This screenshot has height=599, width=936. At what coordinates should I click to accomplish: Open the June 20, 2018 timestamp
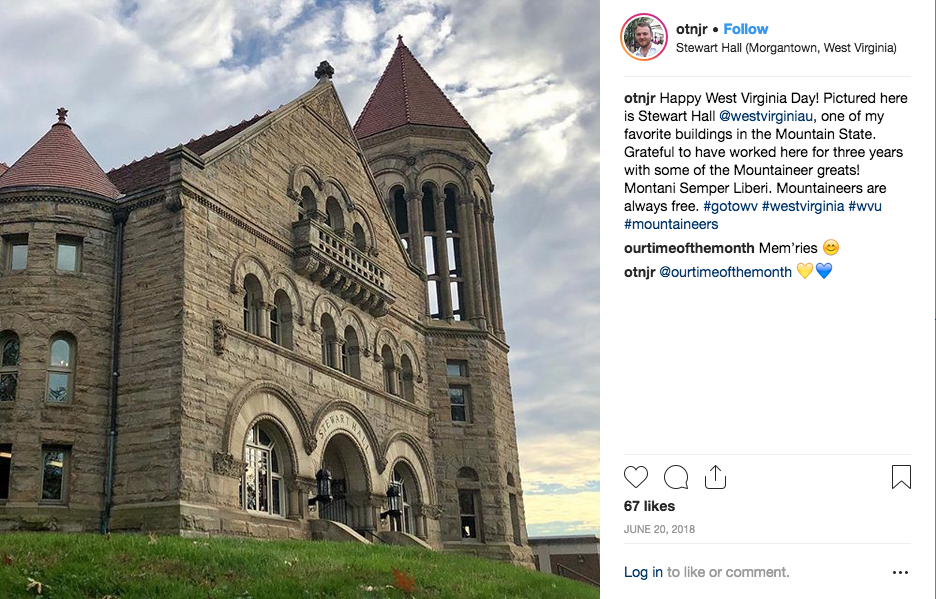(x=659, y=529)
